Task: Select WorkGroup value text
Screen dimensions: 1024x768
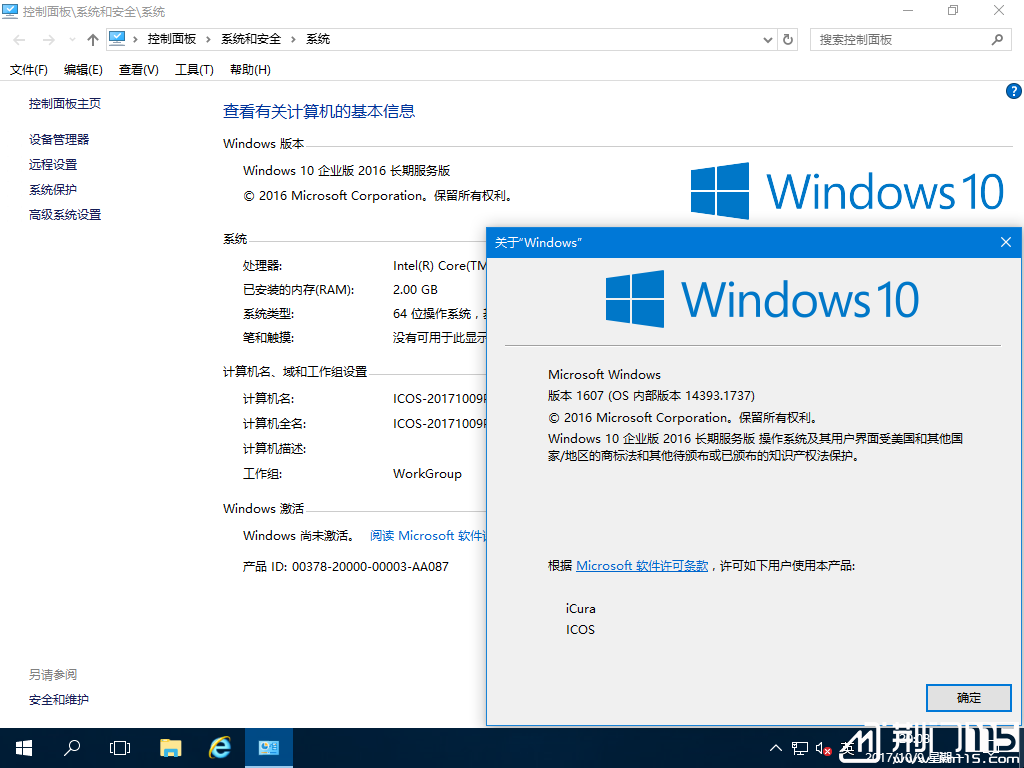Action: [x=427, y=474]
